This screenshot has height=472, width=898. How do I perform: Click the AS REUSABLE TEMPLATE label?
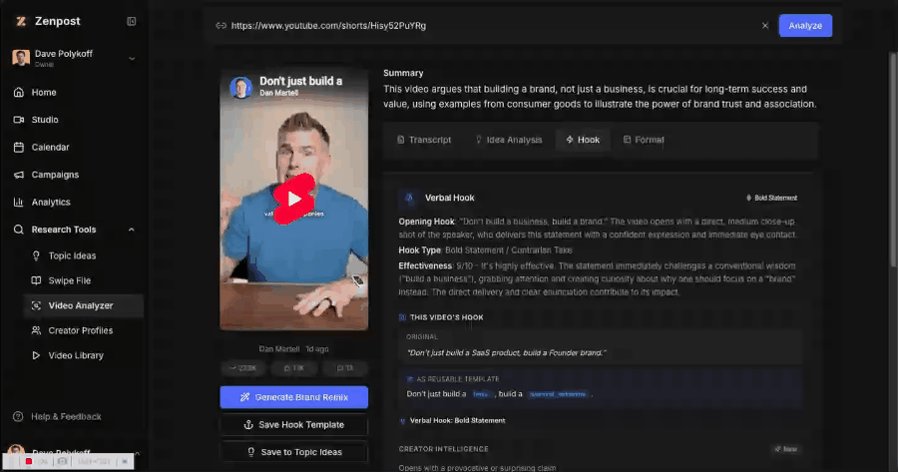(x=458, y=379)
